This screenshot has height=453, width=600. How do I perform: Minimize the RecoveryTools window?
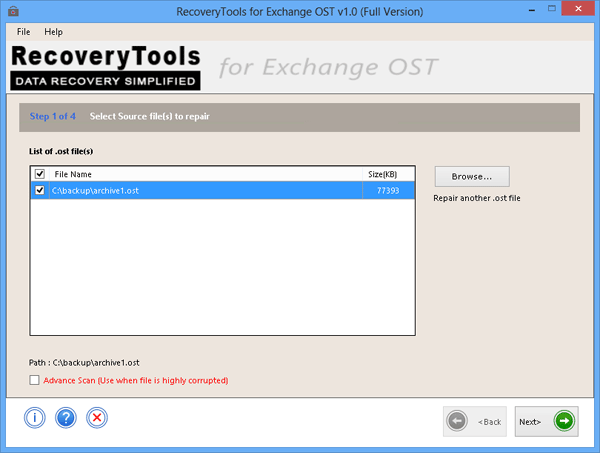(532, 9)
